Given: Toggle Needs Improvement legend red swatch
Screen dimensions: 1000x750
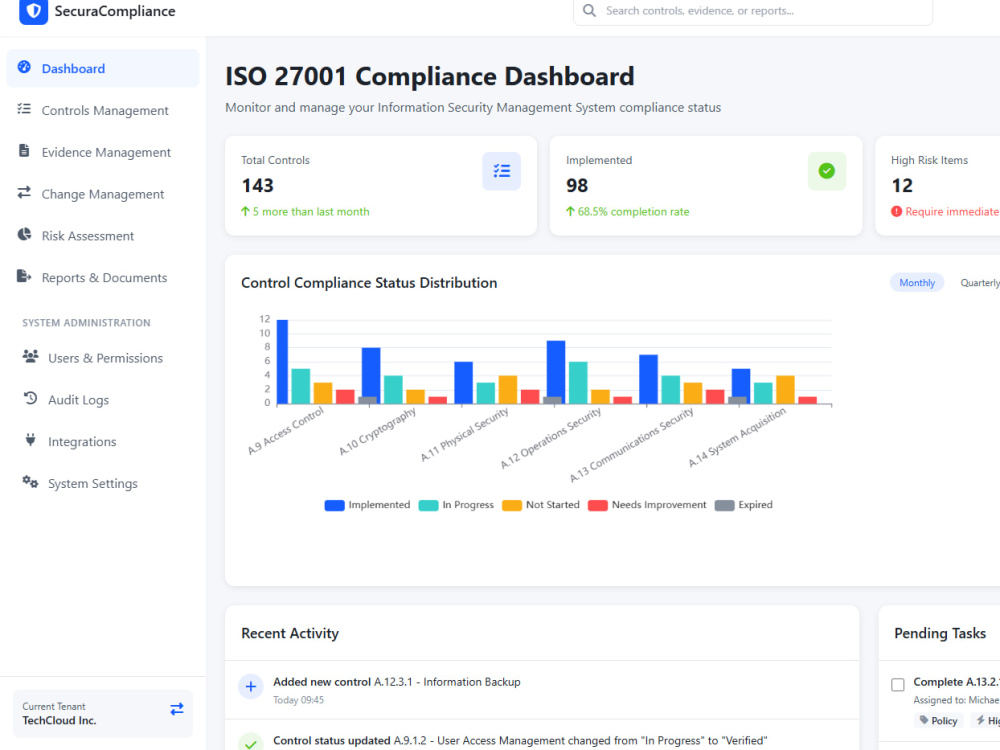Looking at the screenshot, I should tap(598, 505).
